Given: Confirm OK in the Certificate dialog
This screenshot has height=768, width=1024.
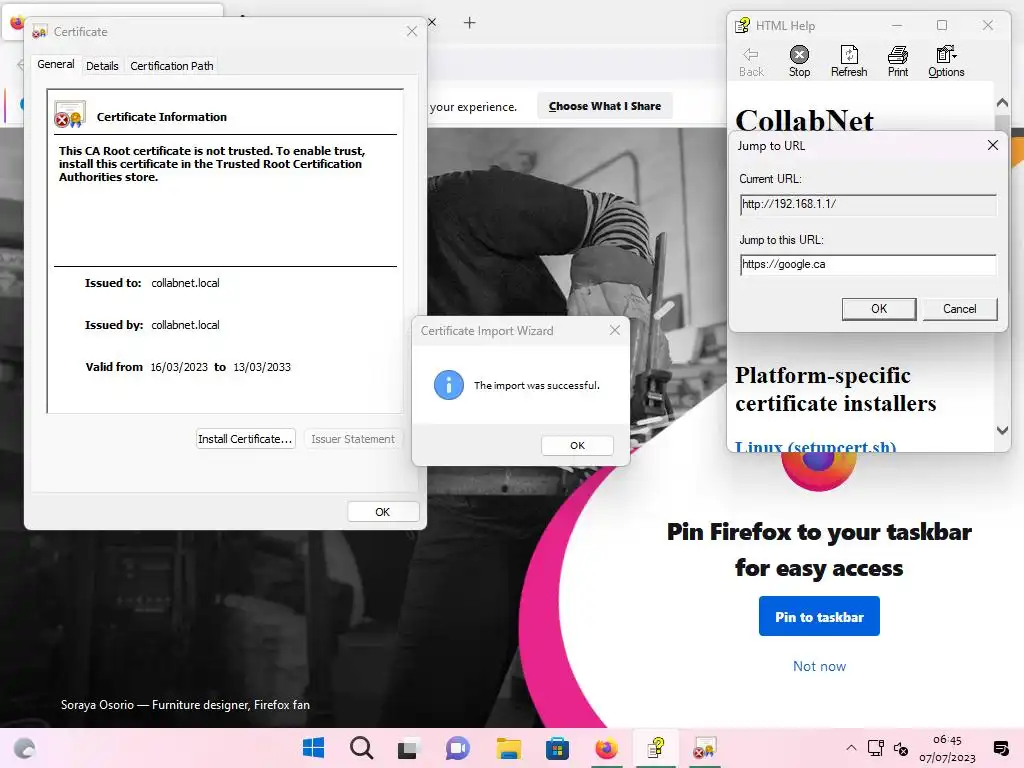Looking at the screenshot, I should 383,512.
